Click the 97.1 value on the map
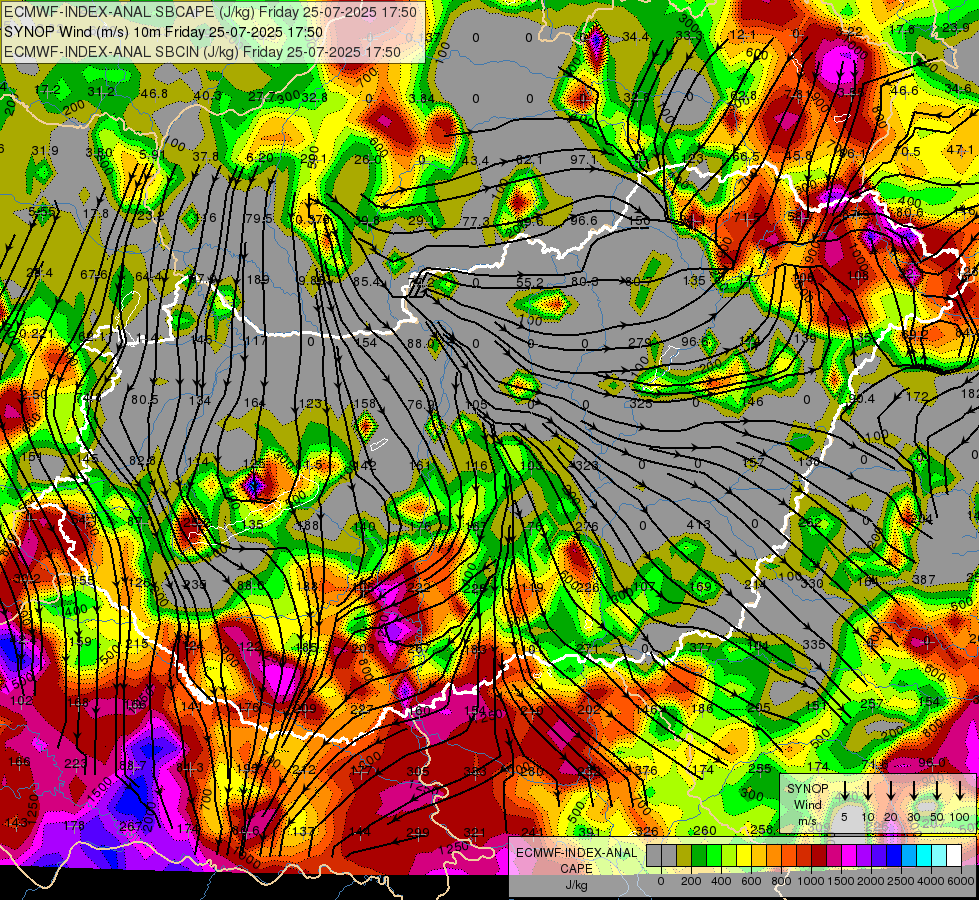The width and height of the screenshot is (979, 900). pyautogui.click(x=584, y=160)
